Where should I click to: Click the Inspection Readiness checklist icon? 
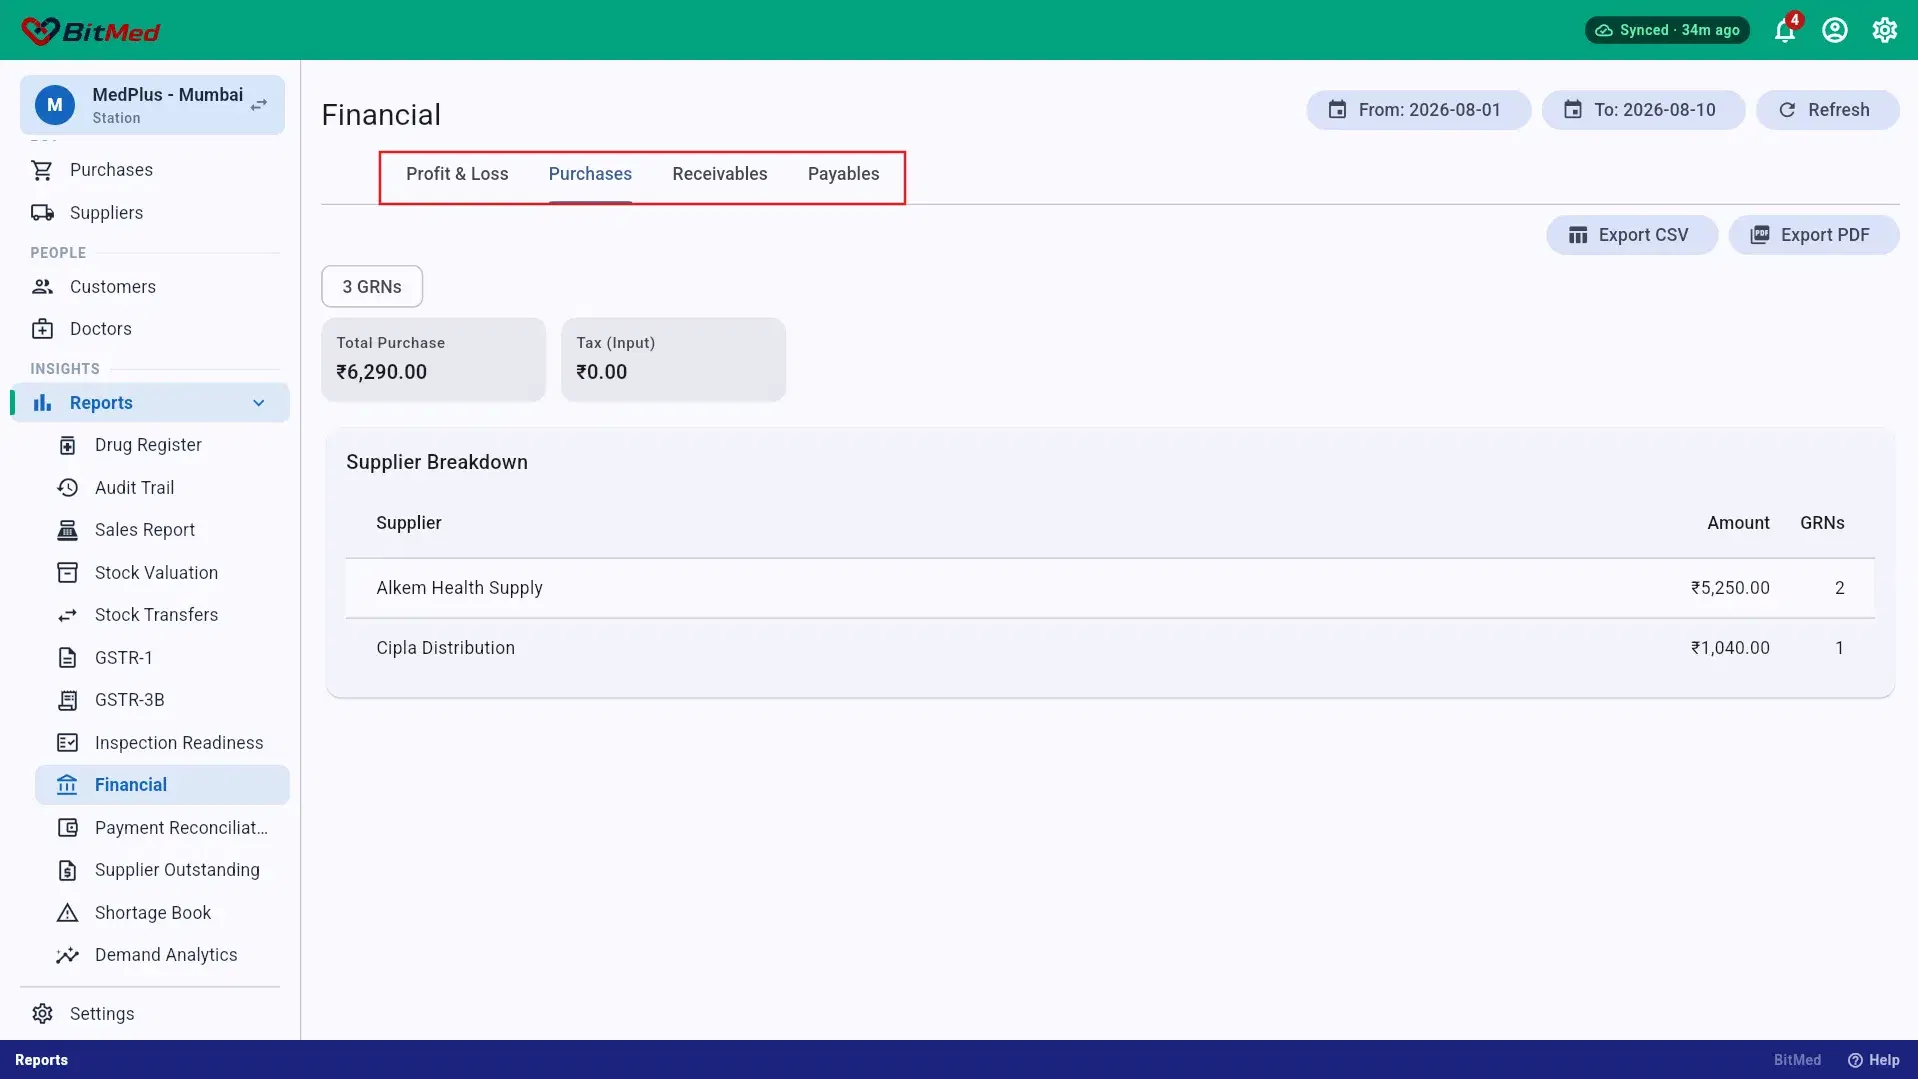coord(67,743)
